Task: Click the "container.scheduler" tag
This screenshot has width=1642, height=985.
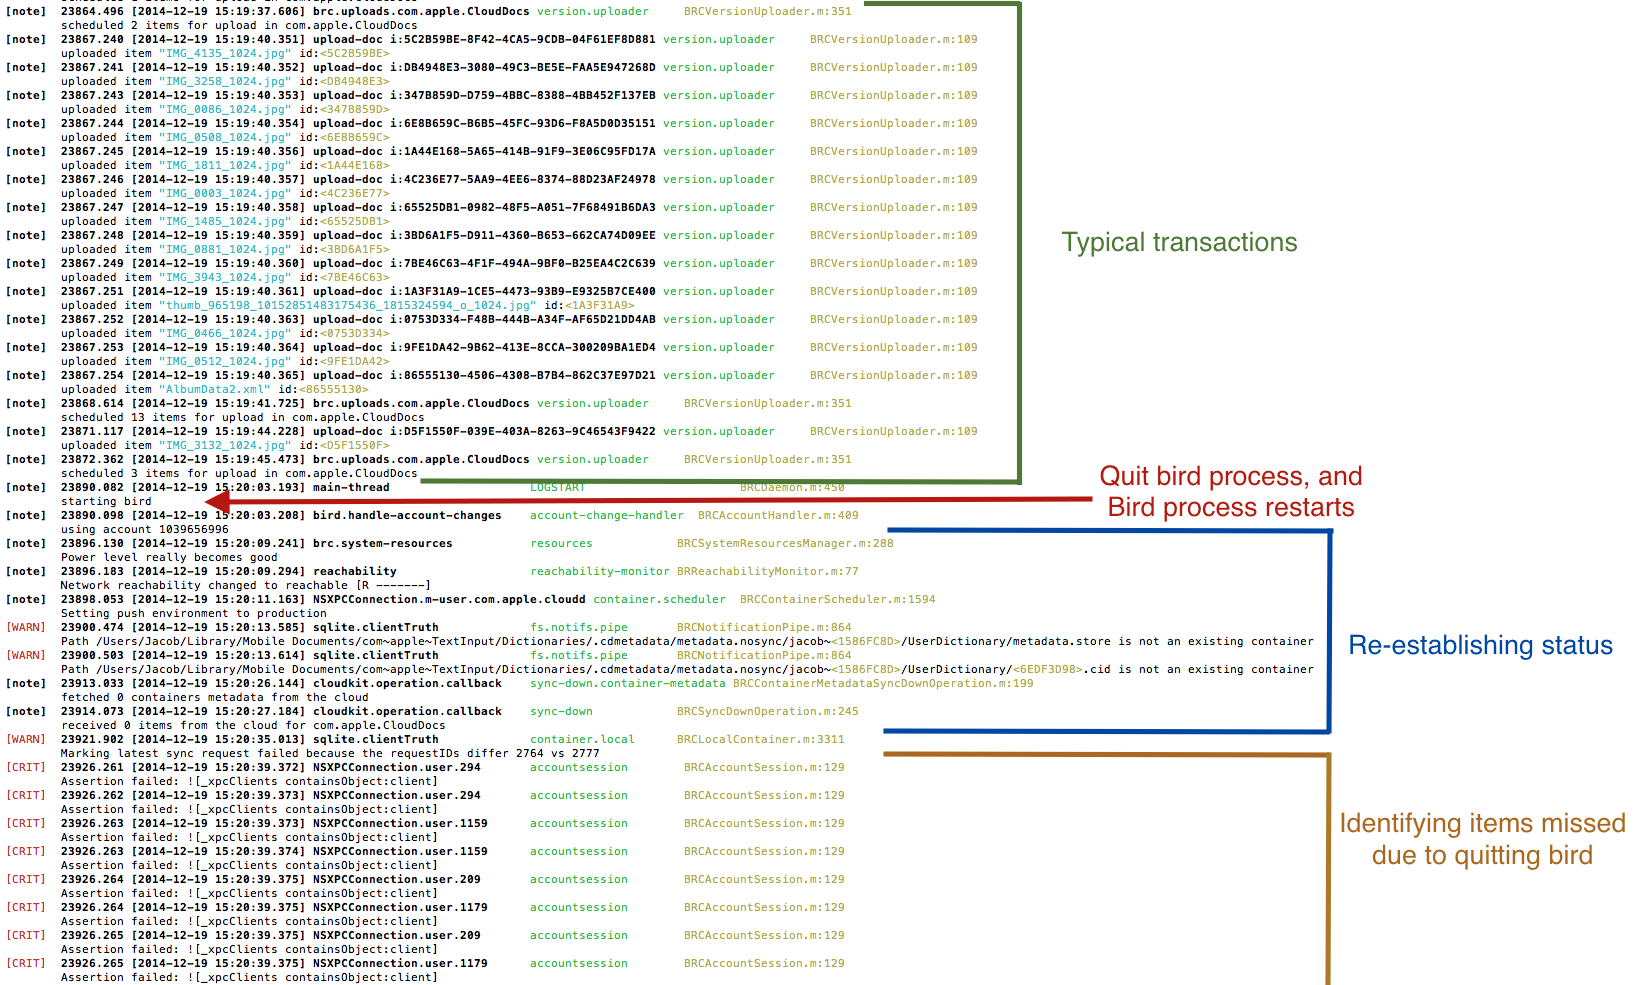Action: pos(660,600)
